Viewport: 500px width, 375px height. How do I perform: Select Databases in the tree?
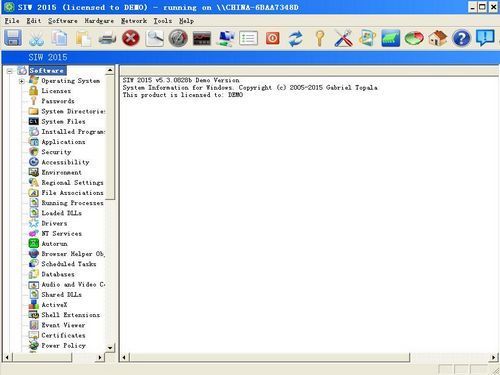click(58, 274)
